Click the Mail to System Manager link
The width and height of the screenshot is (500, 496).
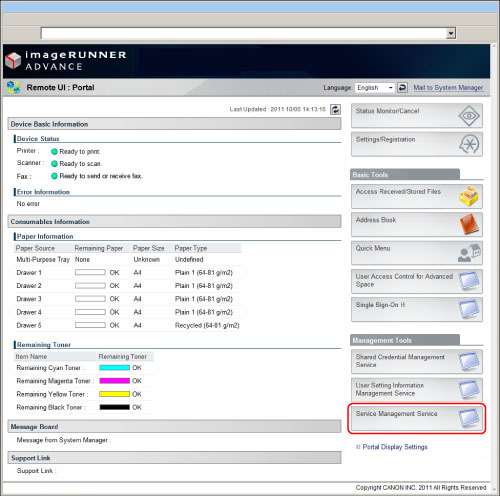point(448,88)
